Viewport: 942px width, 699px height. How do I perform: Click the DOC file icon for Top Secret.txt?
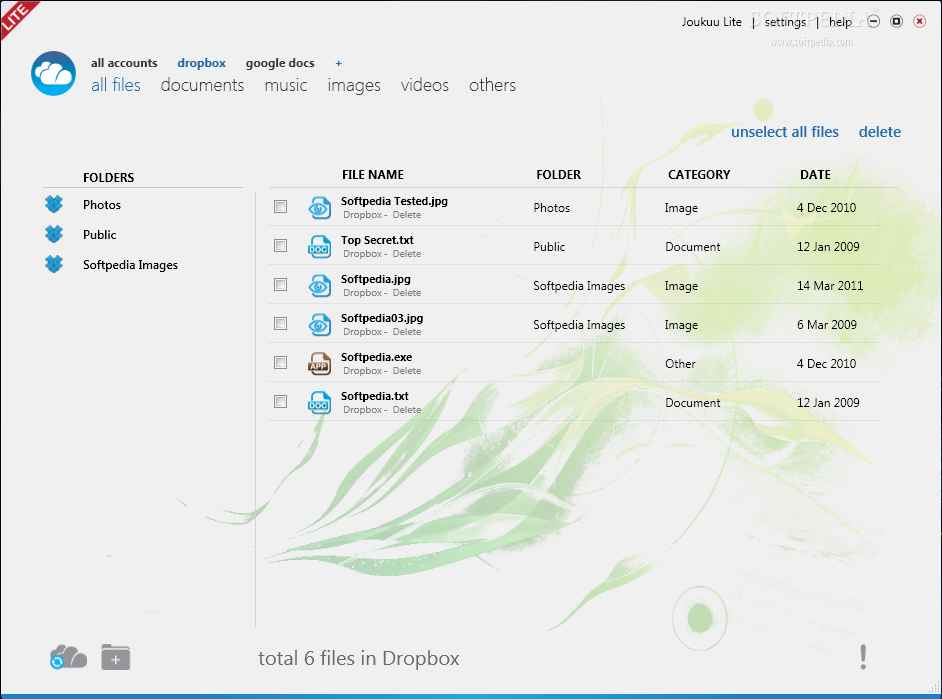[319, 247]
